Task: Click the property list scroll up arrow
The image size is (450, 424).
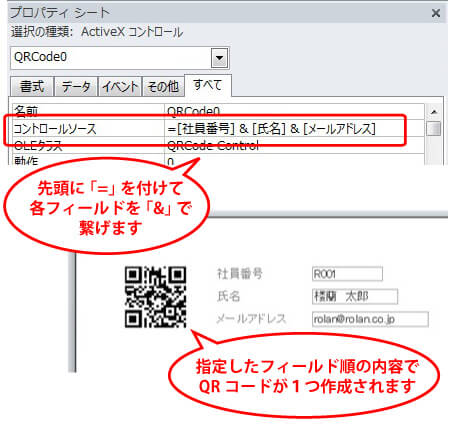Action: click(x=434, y=112)
